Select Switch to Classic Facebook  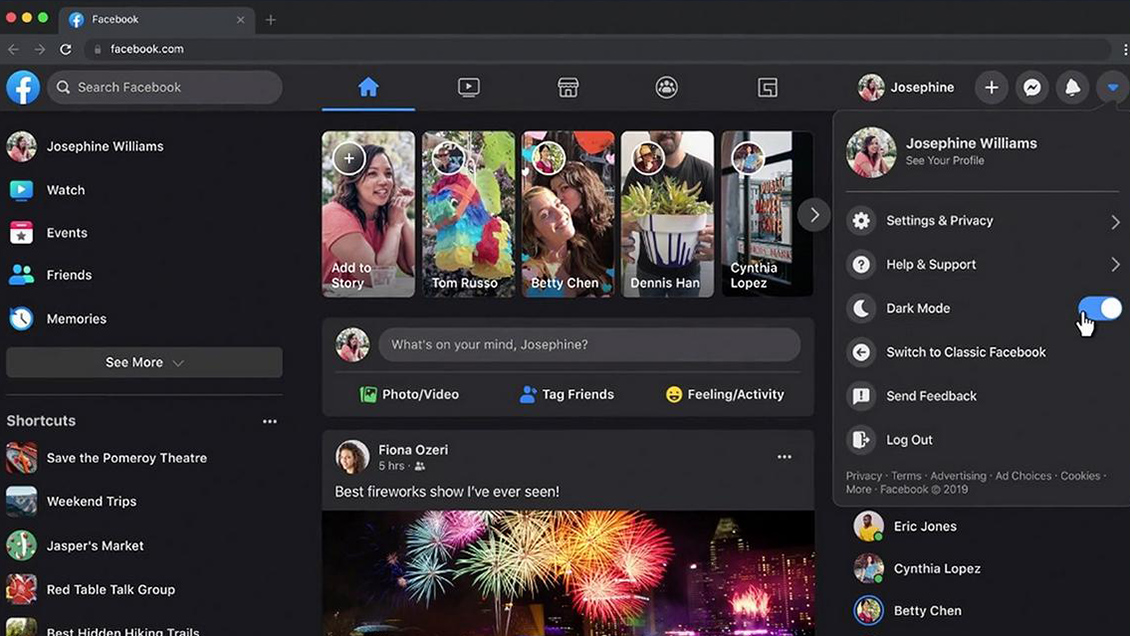tap(965, 352)
